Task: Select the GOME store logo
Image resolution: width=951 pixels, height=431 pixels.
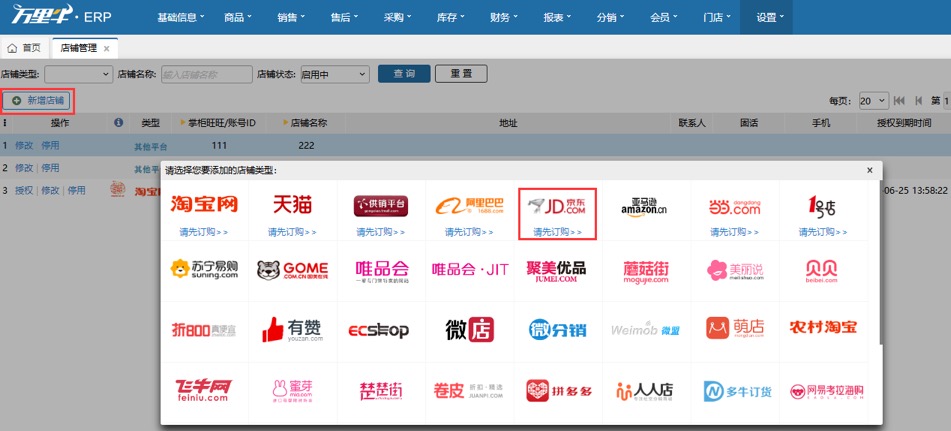Action: point(292,270)
